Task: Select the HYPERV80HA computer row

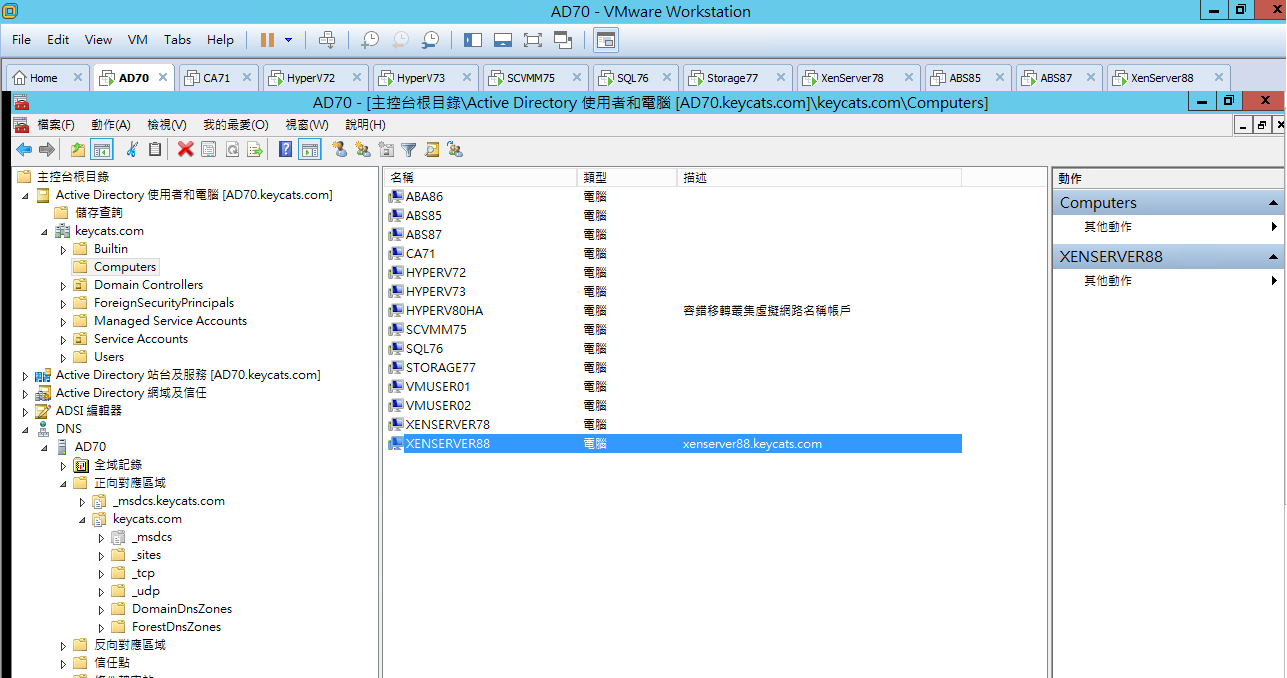Action: click(x=673, y=311)
